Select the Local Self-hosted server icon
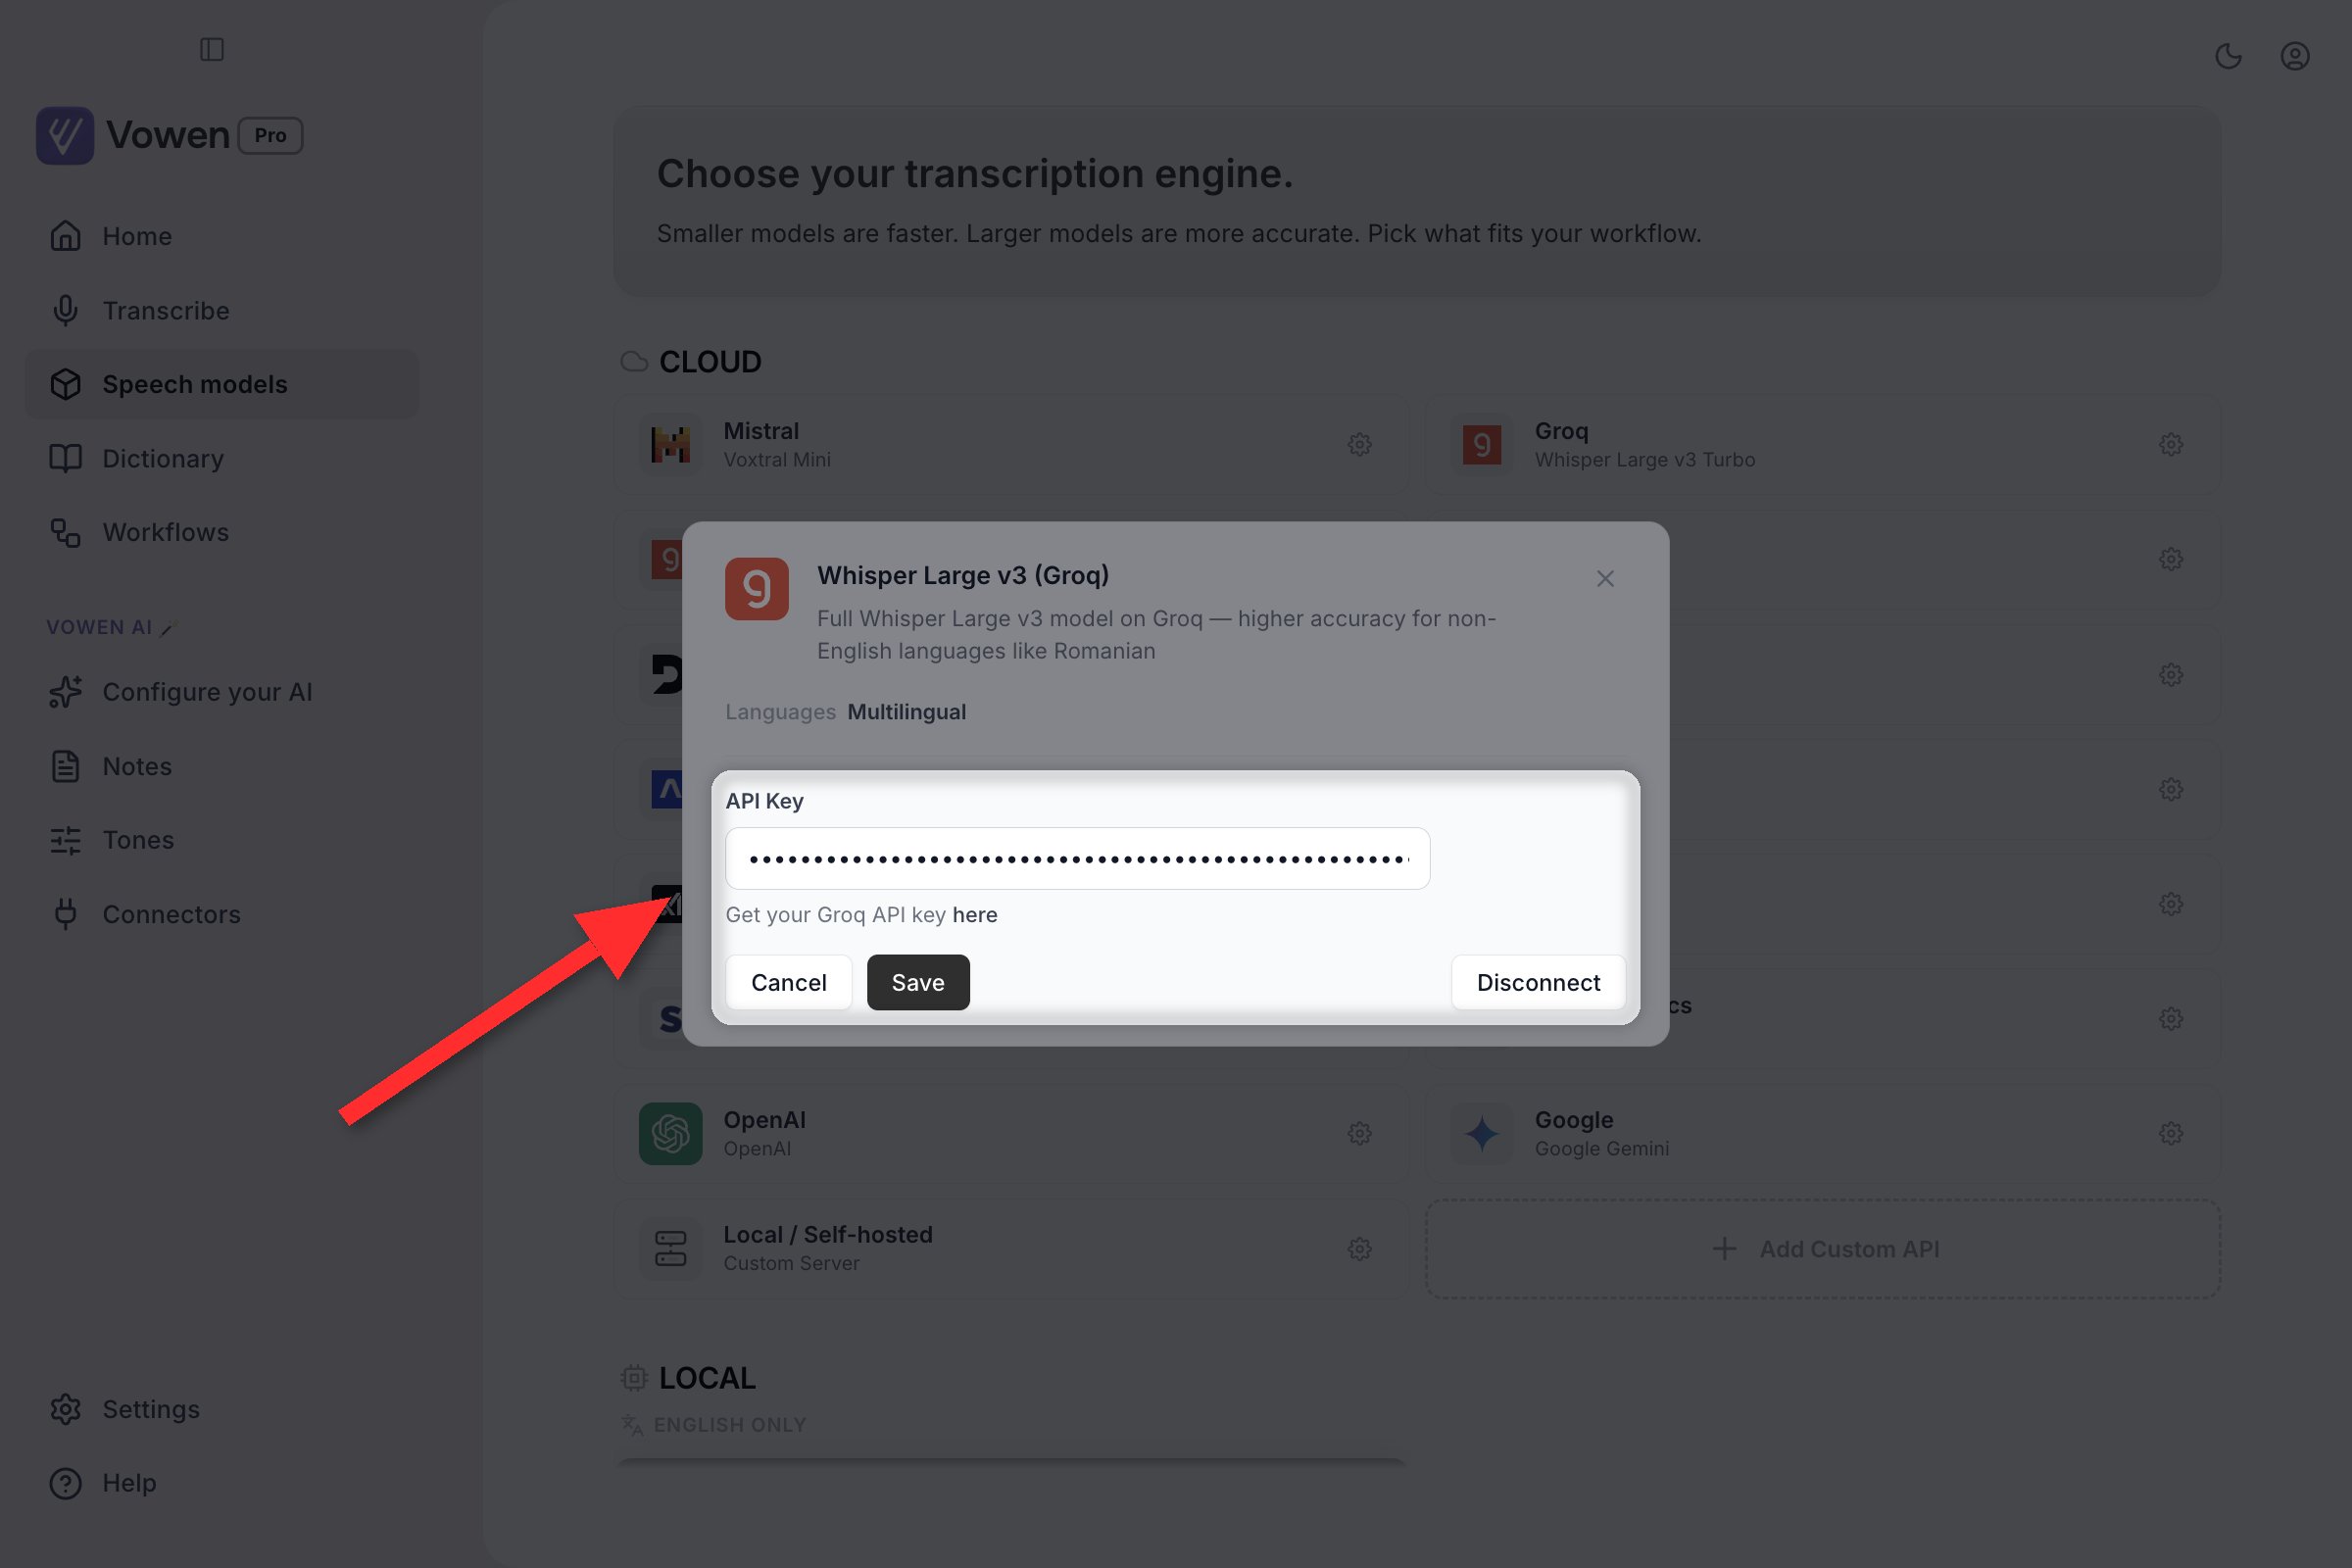 670,1249
